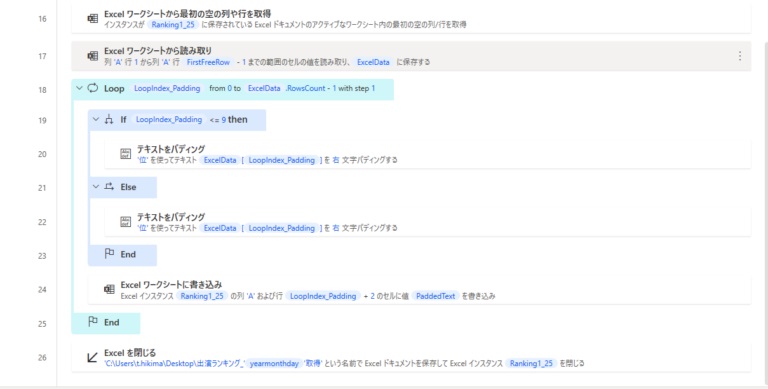Click the Excel icon on step 17 read action
The height and width of the screenshot is (389, 768).
[x=93, y=56]
